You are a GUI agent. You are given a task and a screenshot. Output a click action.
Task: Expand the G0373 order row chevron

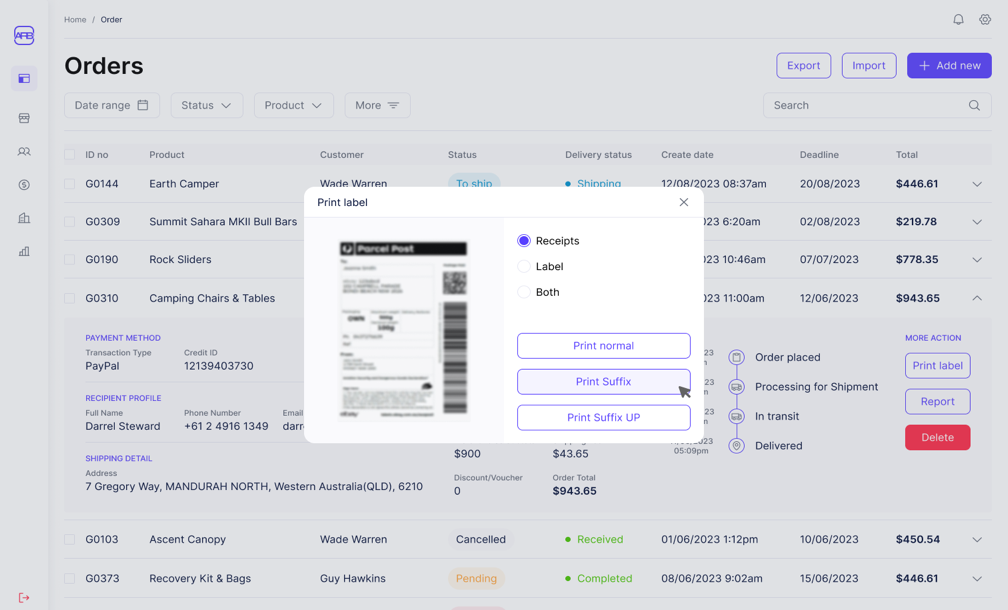(x=977, y=579)
